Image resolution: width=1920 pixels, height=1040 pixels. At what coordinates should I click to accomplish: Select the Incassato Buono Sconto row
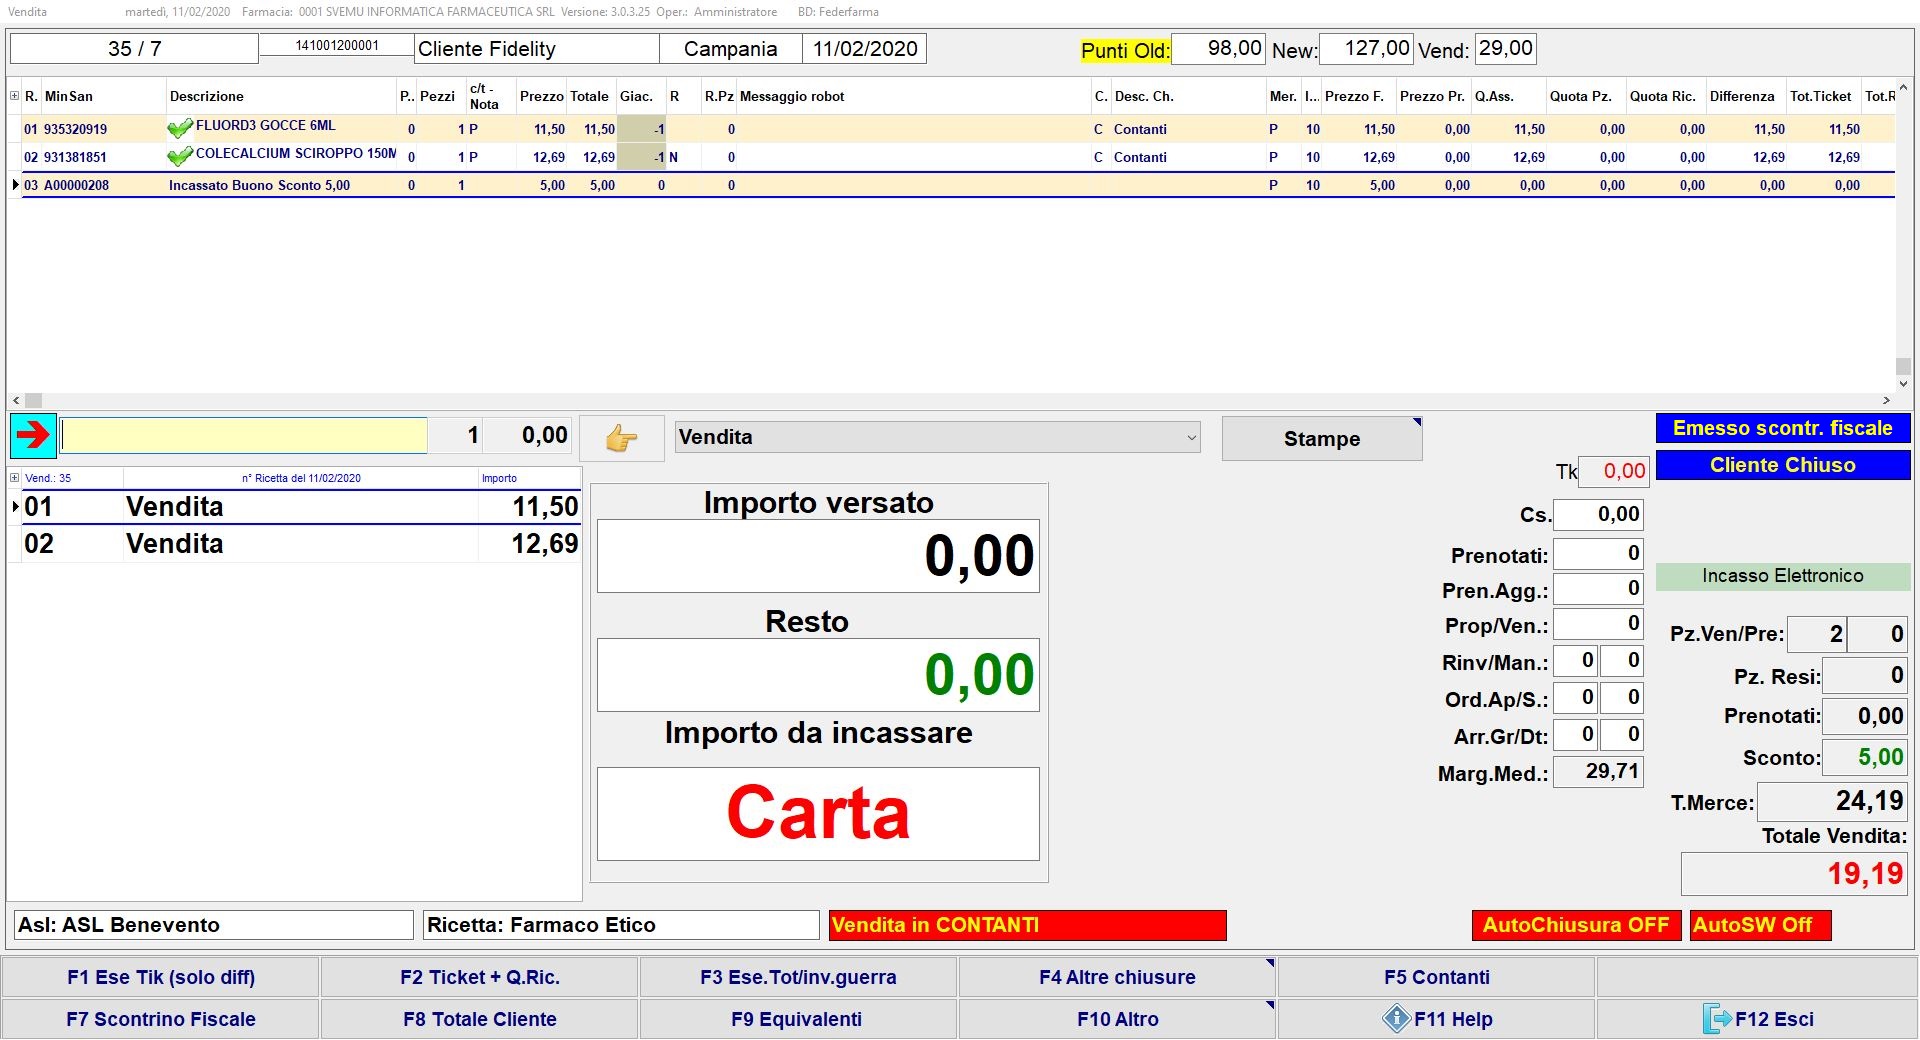pos(259,185)
